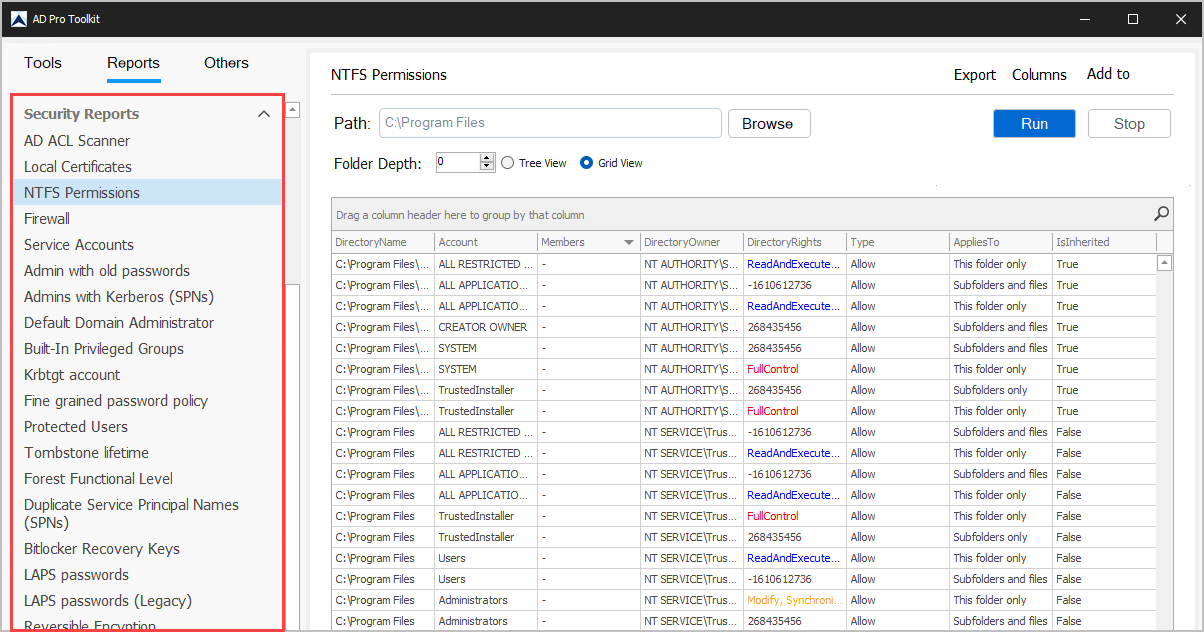Click the Stop button

coord(1128,123)
